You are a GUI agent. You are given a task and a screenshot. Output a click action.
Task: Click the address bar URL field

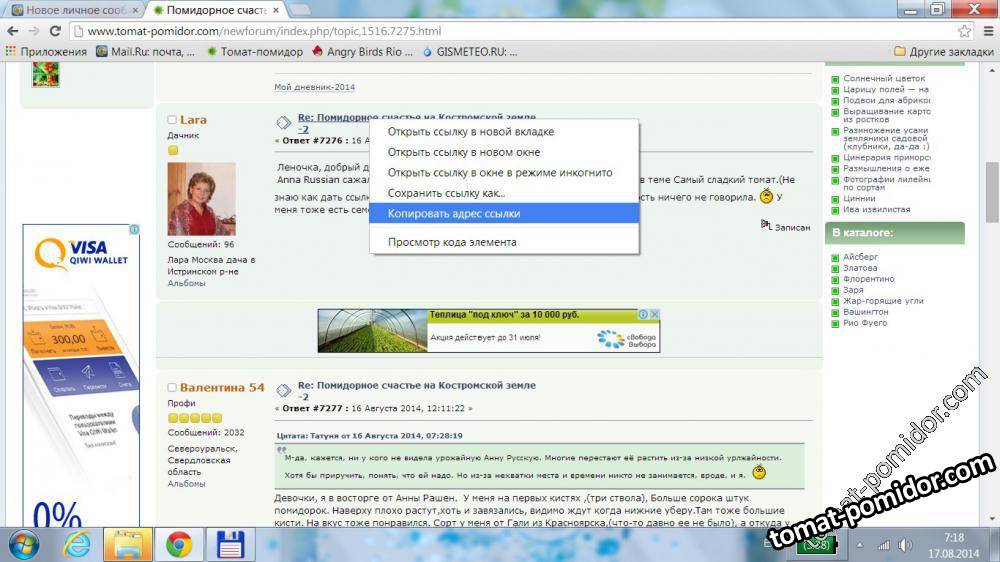click(500, 31)
